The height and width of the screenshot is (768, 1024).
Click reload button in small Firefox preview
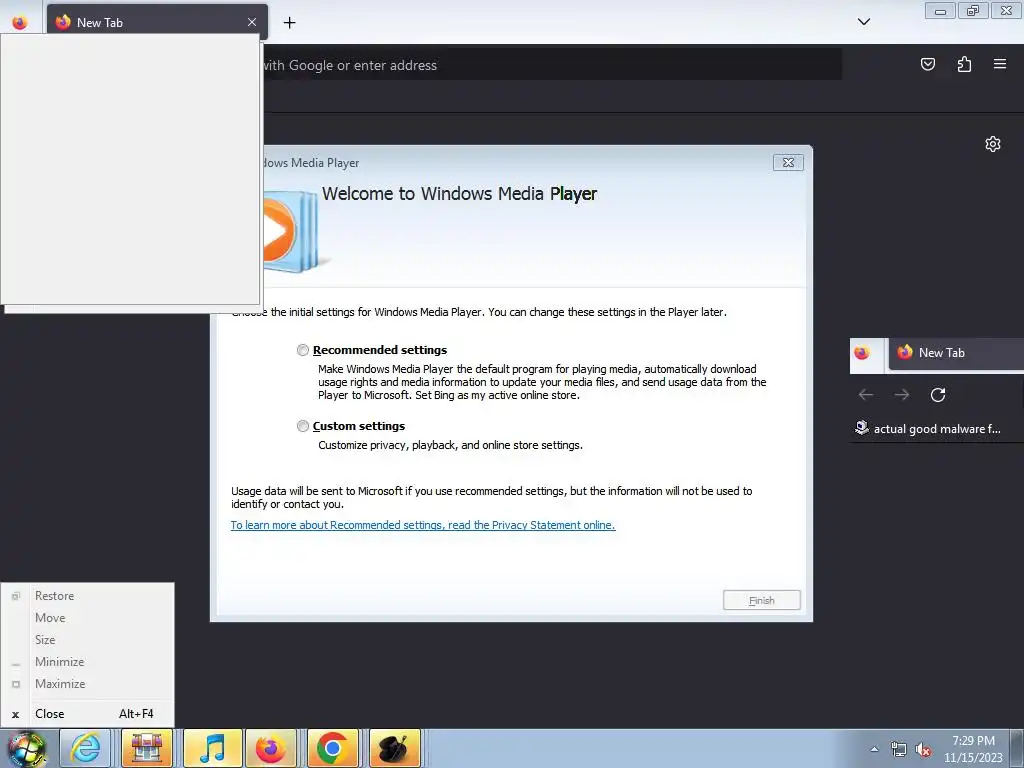coord(938,394)
